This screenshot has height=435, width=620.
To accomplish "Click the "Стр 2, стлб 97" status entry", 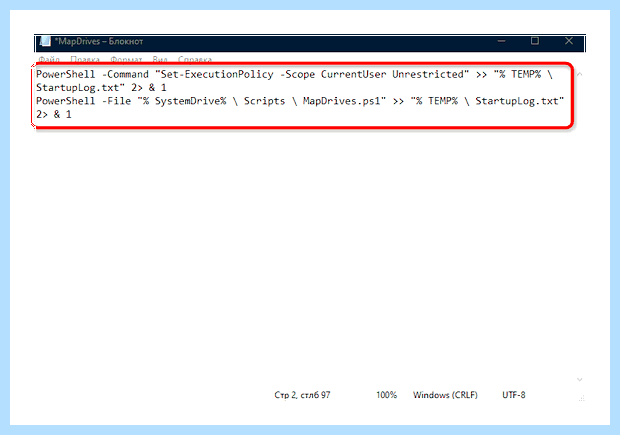I will tap(302, 395).
